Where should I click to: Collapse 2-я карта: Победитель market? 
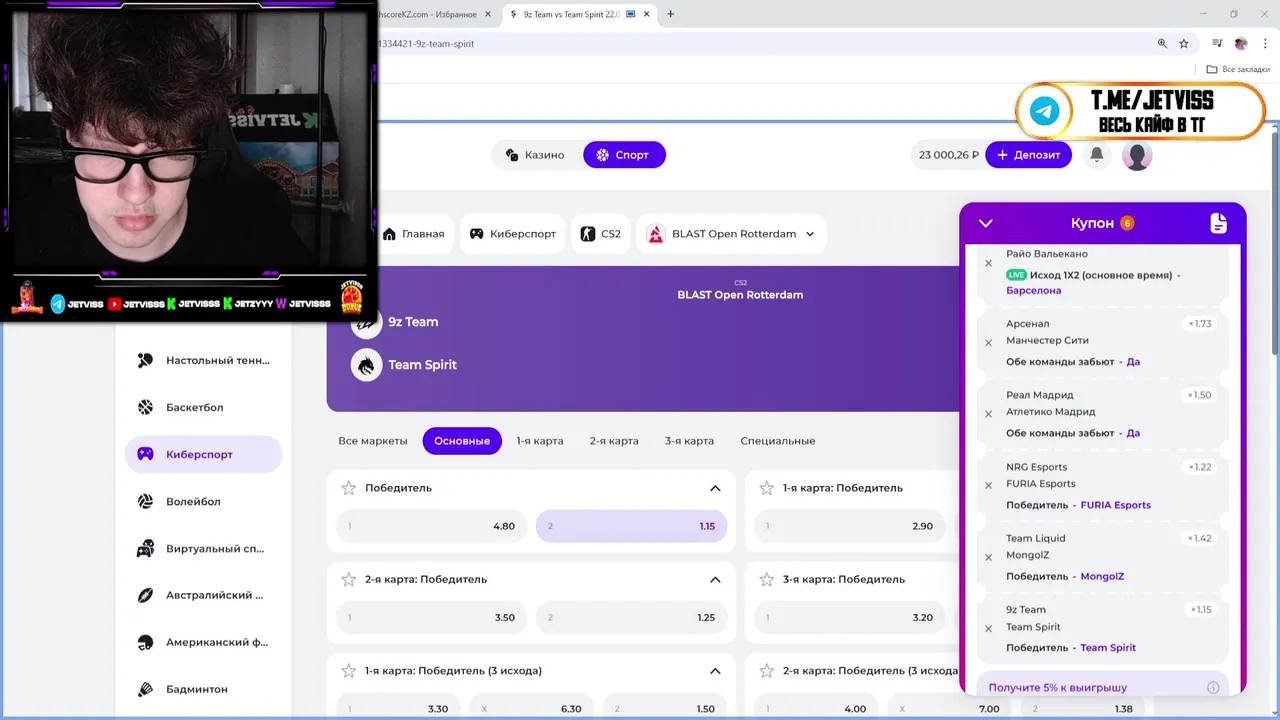(x=715, y=579)
